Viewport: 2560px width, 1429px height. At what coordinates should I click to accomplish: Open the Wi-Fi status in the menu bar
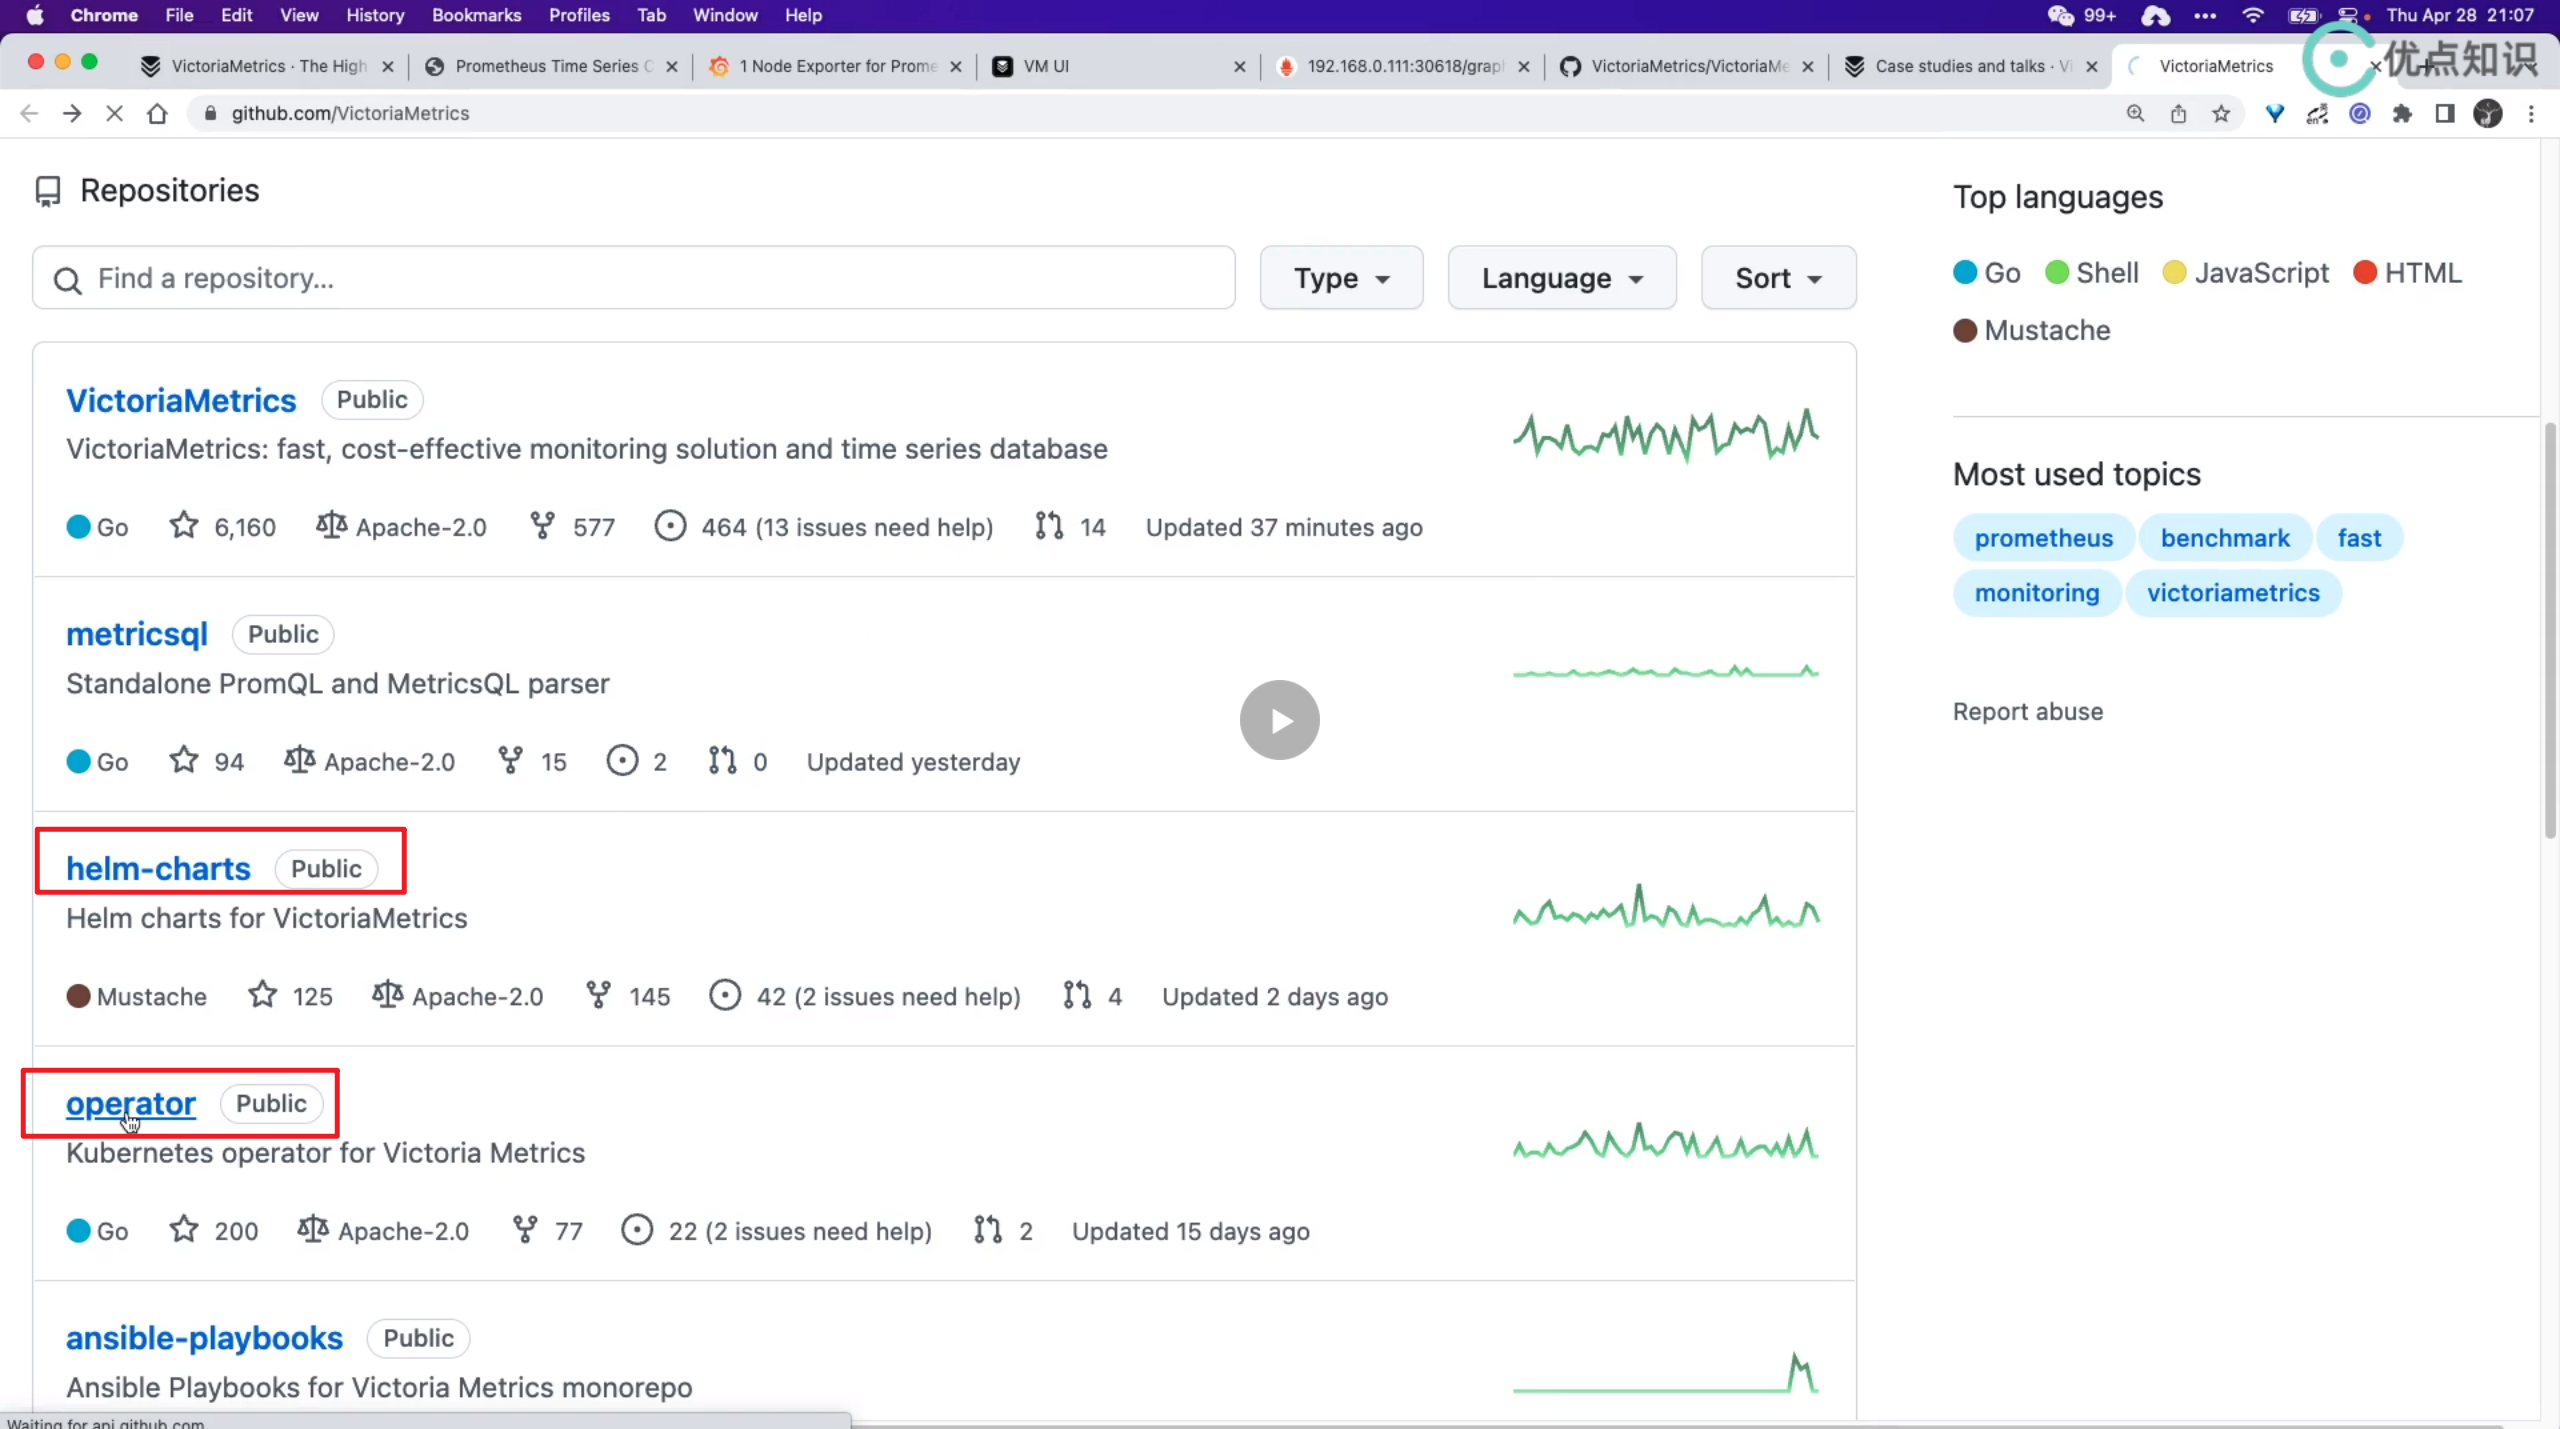(2253, 15)
